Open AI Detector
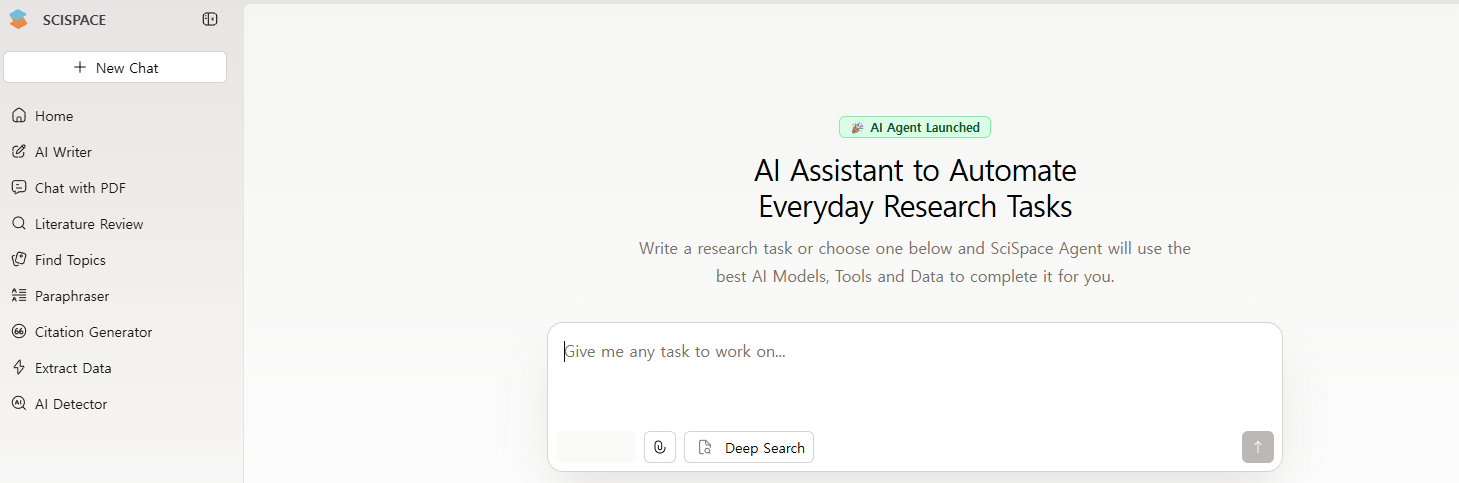 coord(71,404)
